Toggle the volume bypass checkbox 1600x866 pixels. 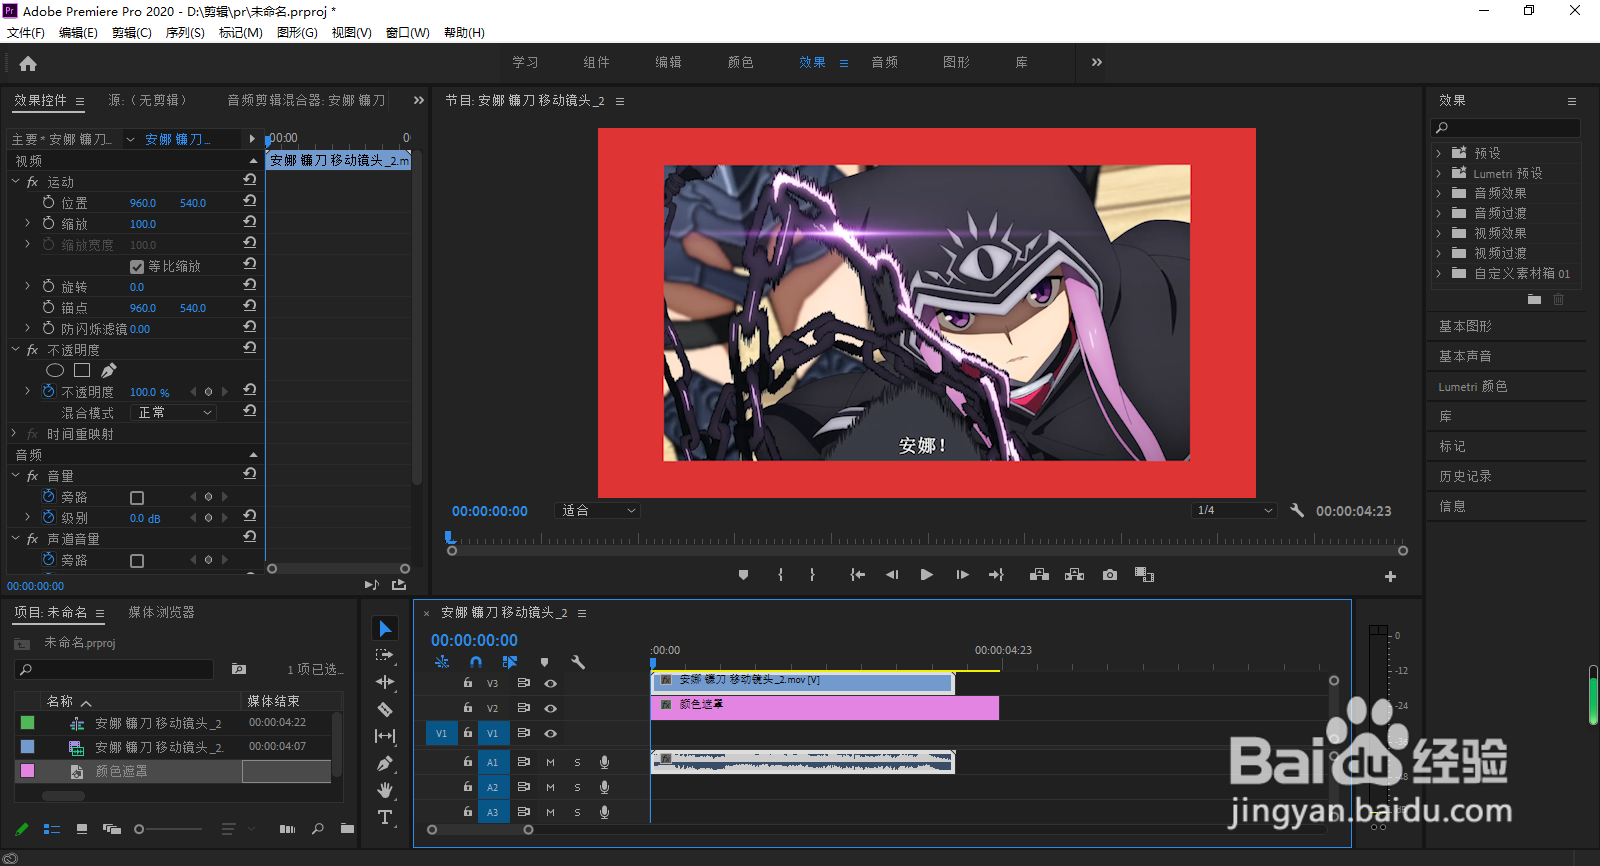point(137,498)
